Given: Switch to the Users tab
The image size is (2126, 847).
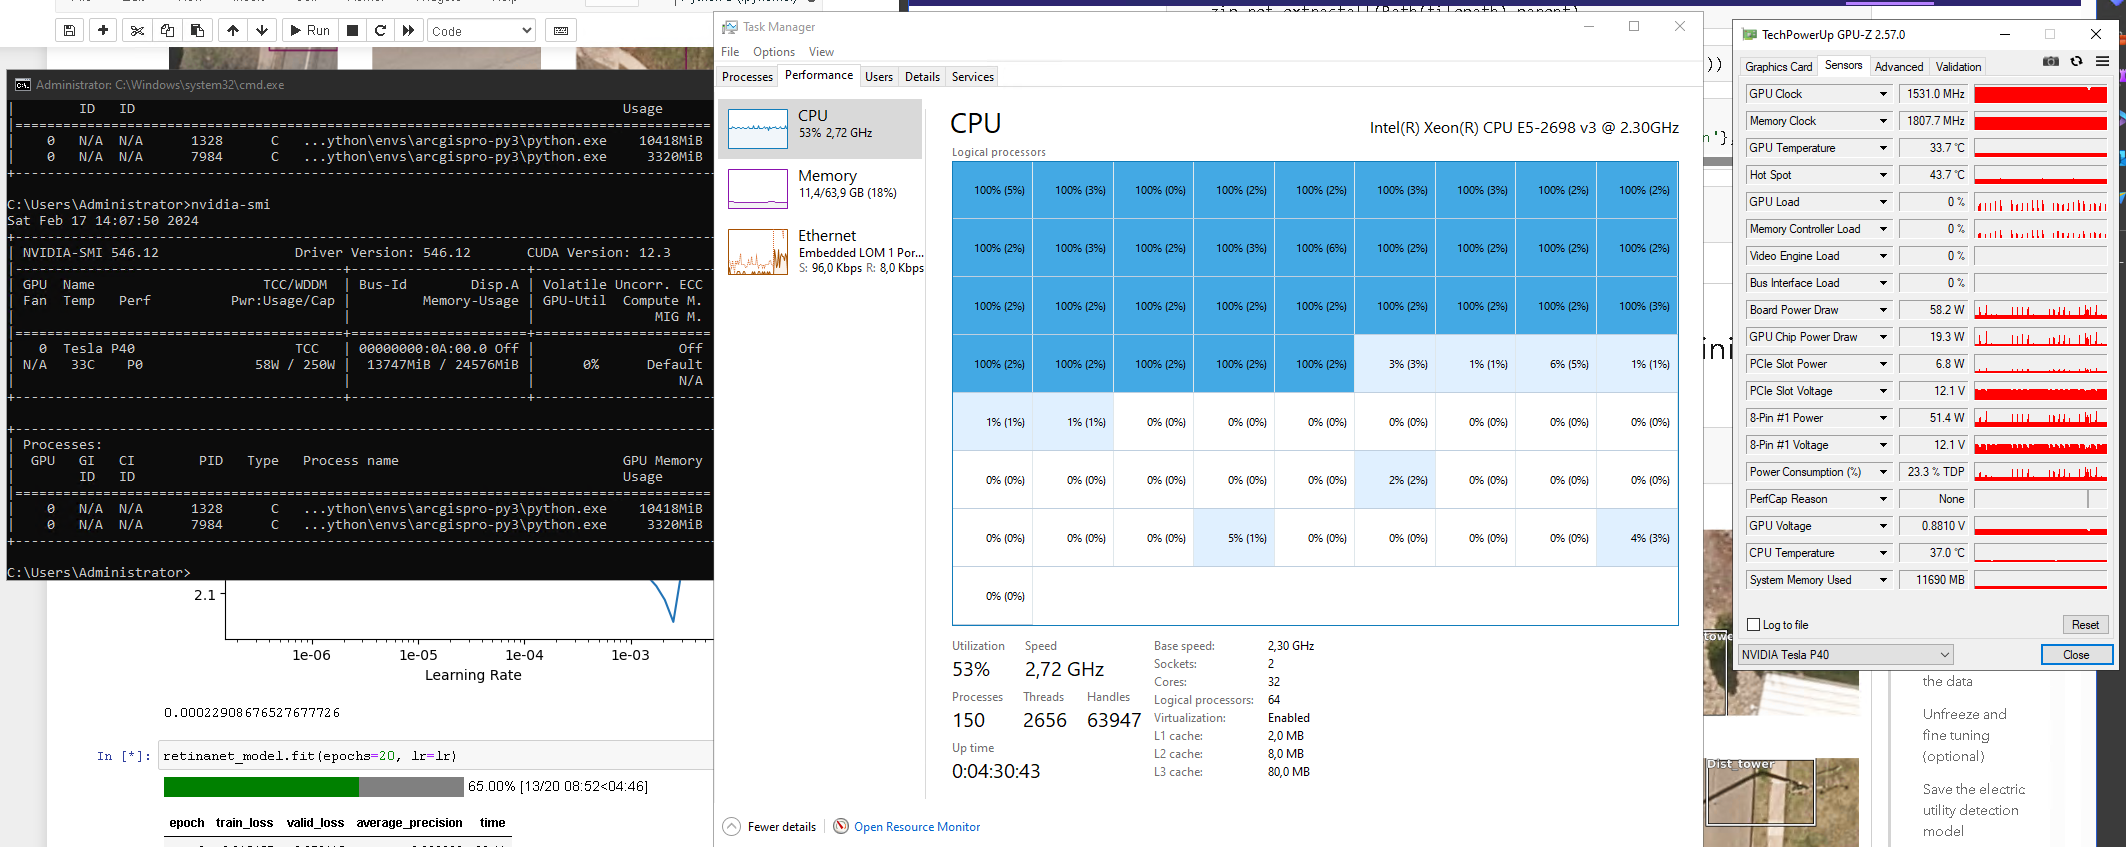Looking at the screenshot, I should point(879,77).
